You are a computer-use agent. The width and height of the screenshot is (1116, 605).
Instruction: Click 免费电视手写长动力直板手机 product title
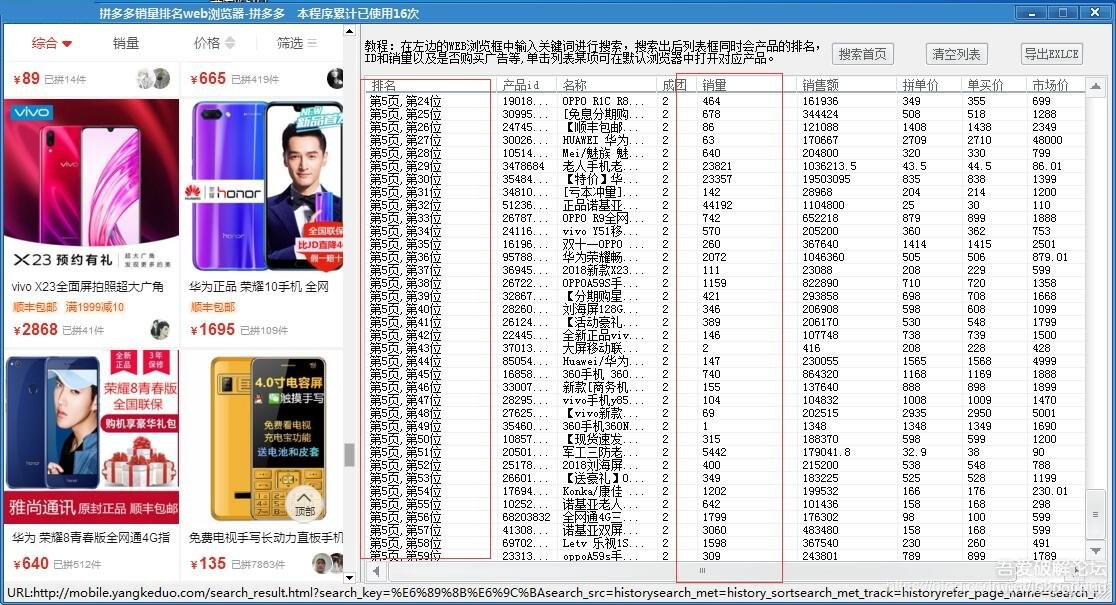pos(265,537)
